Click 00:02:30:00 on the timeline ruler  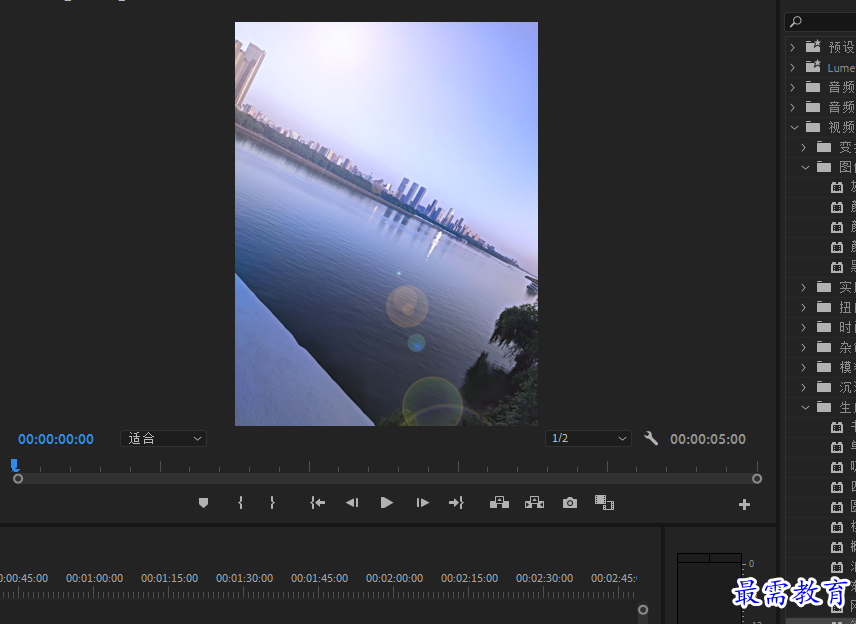[544, 578]
